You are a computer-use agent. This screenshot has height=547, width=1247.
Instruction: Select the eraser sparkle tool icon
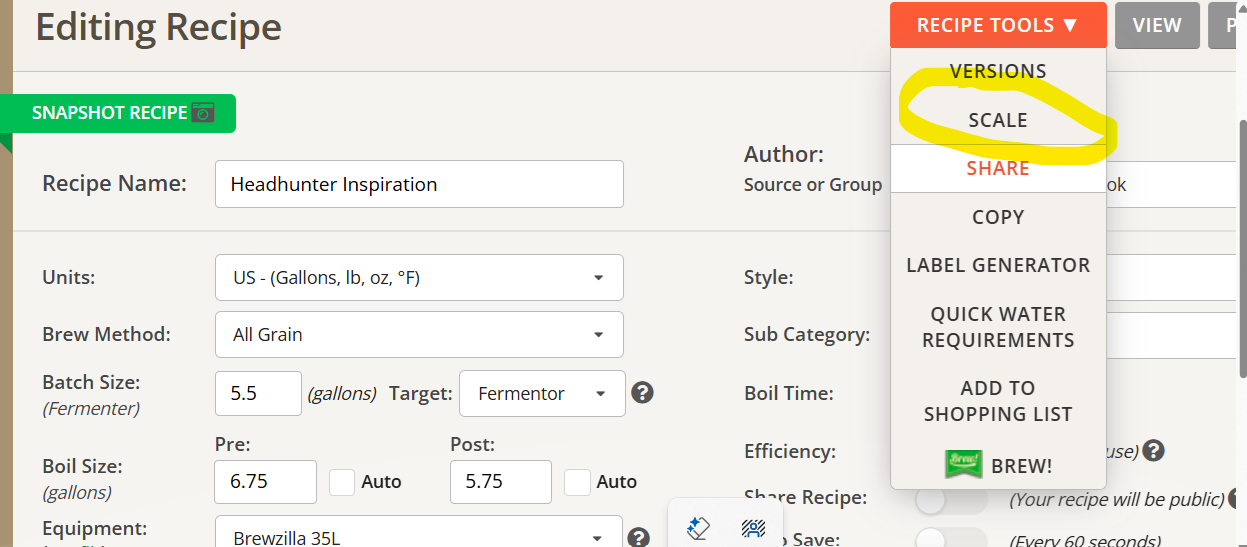700,527
